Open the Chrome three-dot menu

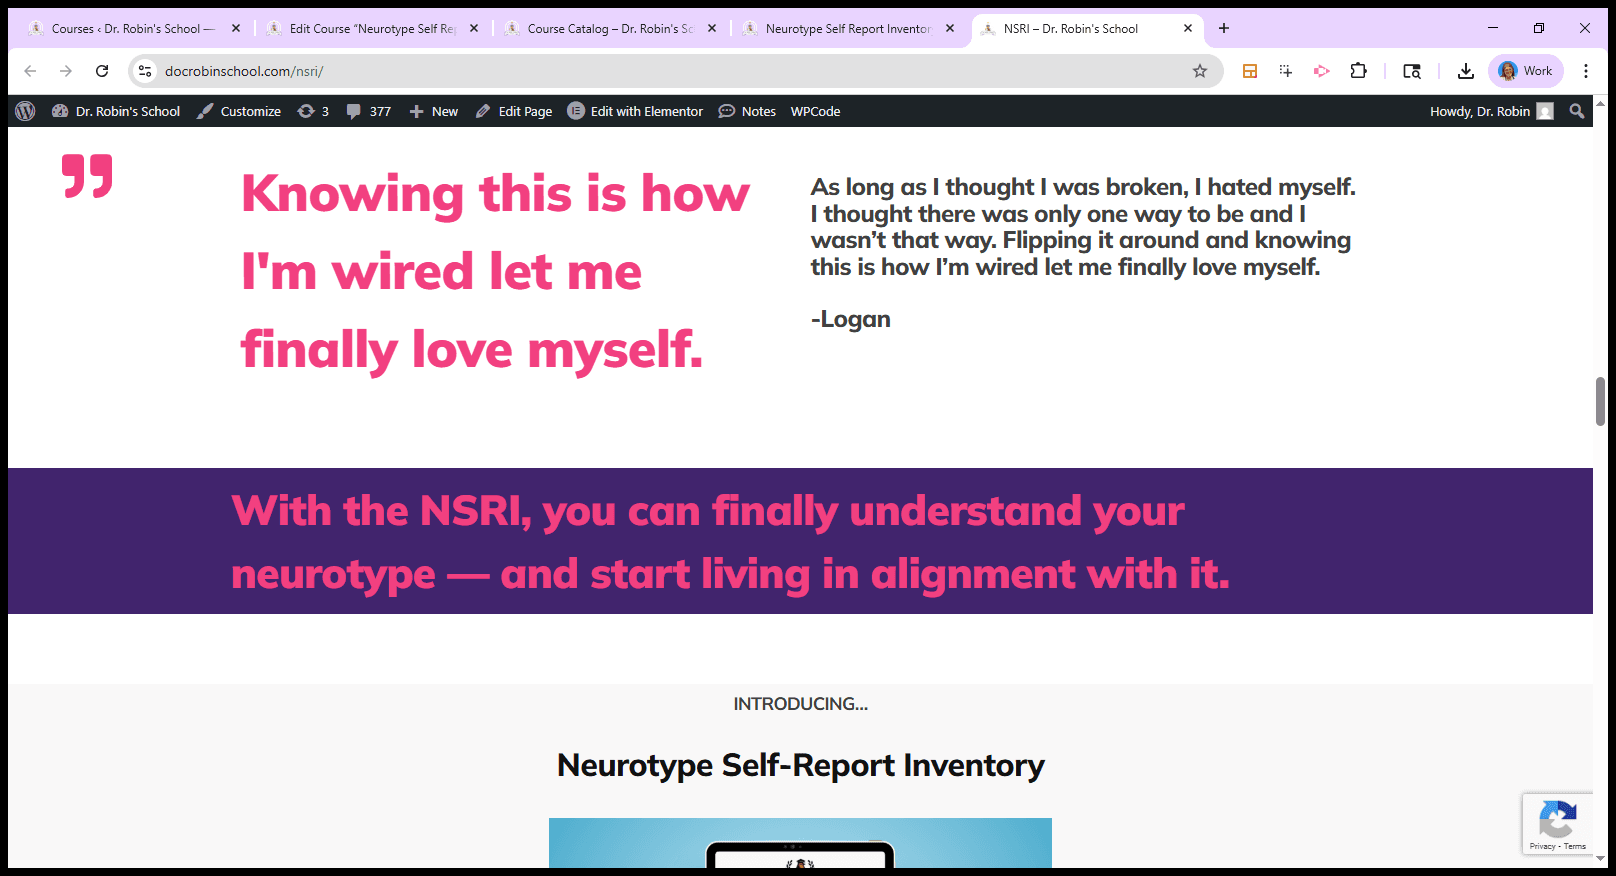pyautogui.click(x=1586, y=71)
